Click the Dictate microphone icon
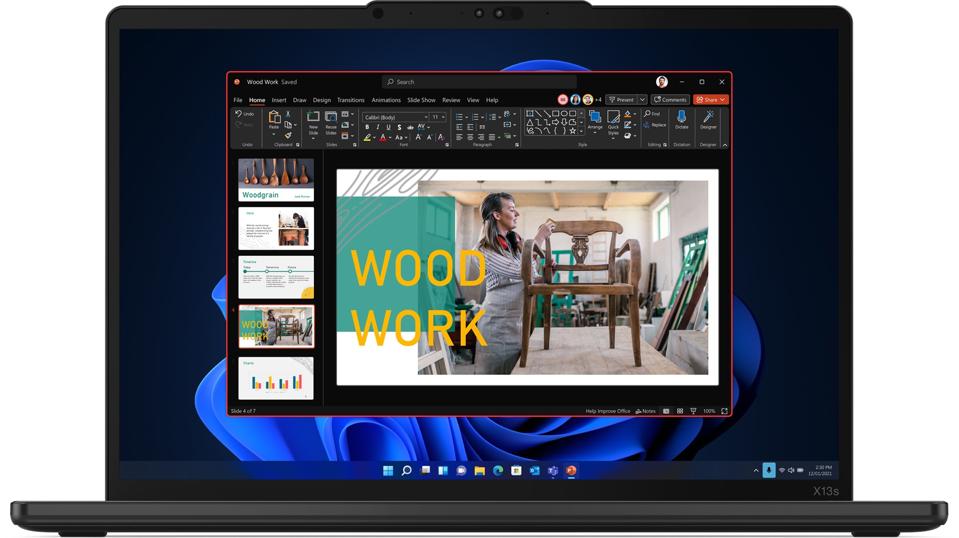Image resolution: width=959 pixels, height=538 pixels. pos(681,118)
